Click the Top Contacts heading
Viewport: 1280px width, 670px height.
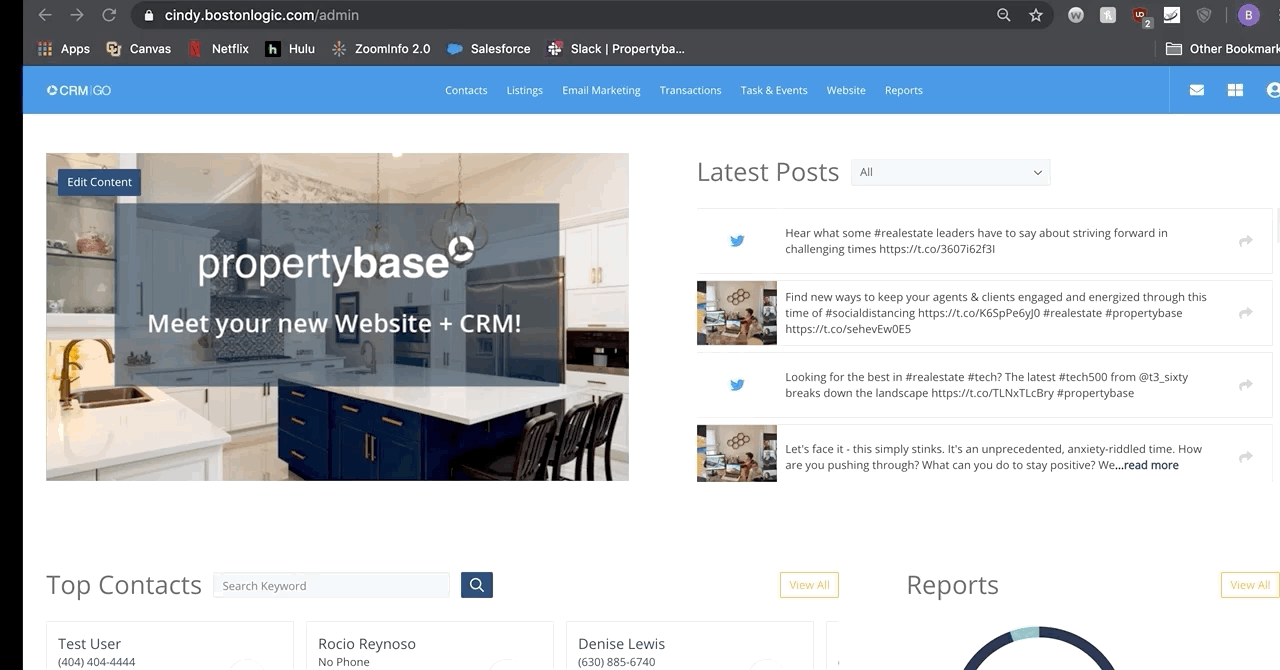click(124, 585)
